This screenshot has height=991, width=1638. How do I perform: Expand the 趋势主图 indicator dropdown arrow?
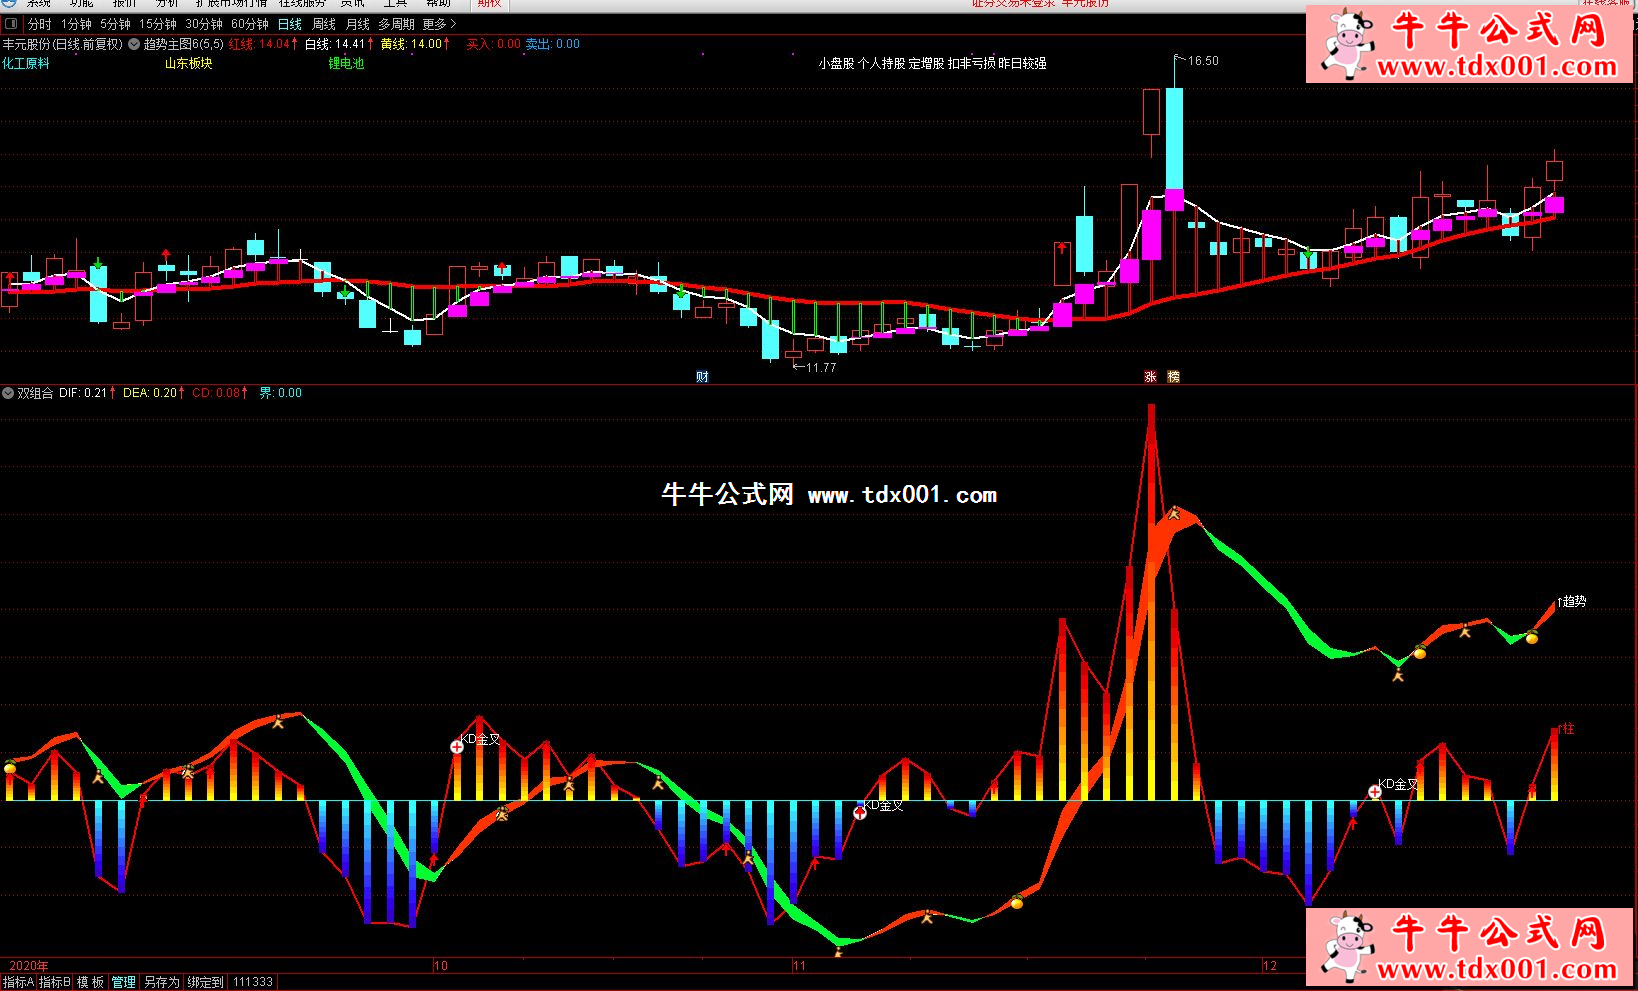134,44
